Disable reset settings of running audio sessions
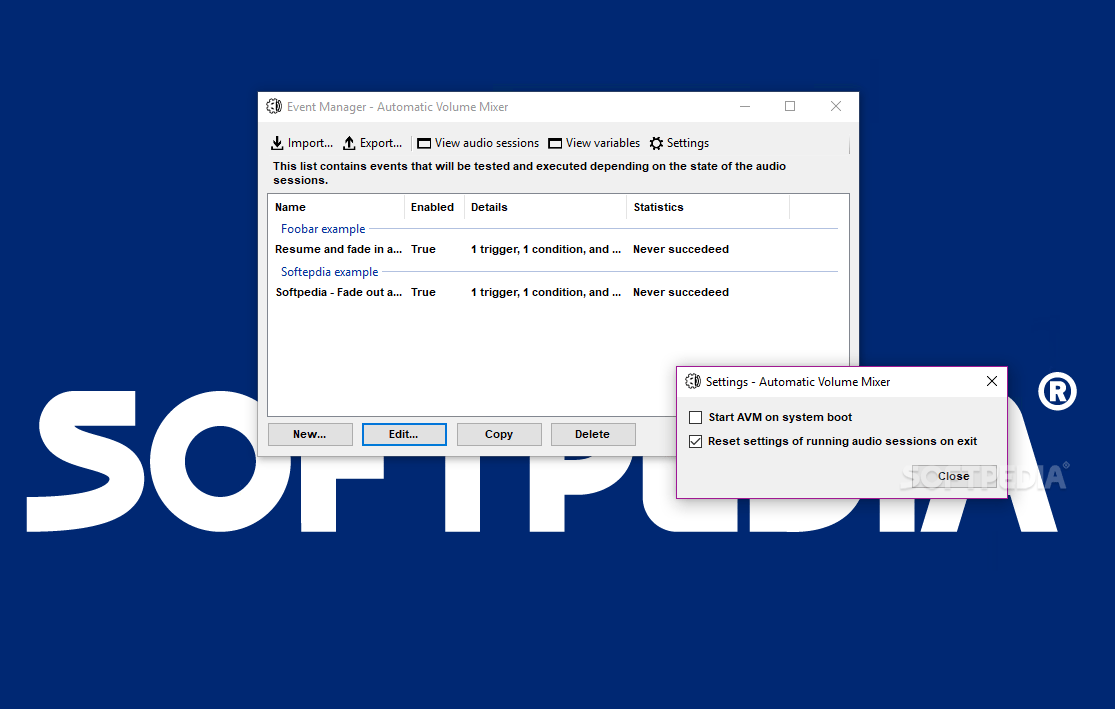Image resolution: width=1115 pixels, height=709 pixels. tap(695, 441)
